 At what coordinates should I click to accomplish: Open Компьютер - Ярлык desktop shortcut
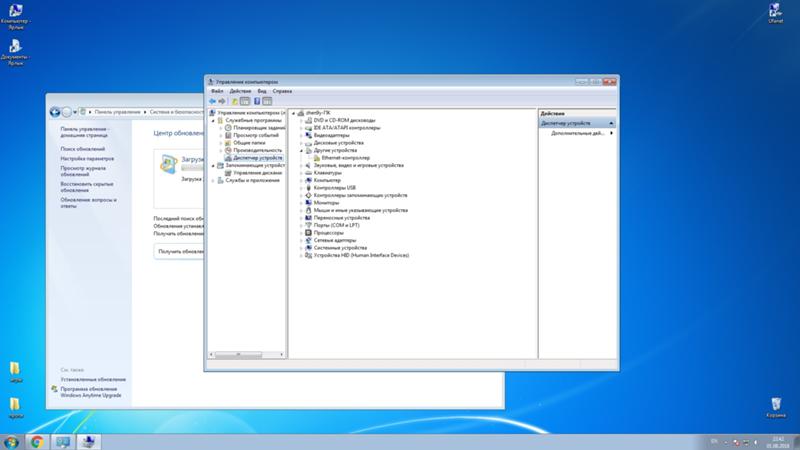tap(15, 16)
